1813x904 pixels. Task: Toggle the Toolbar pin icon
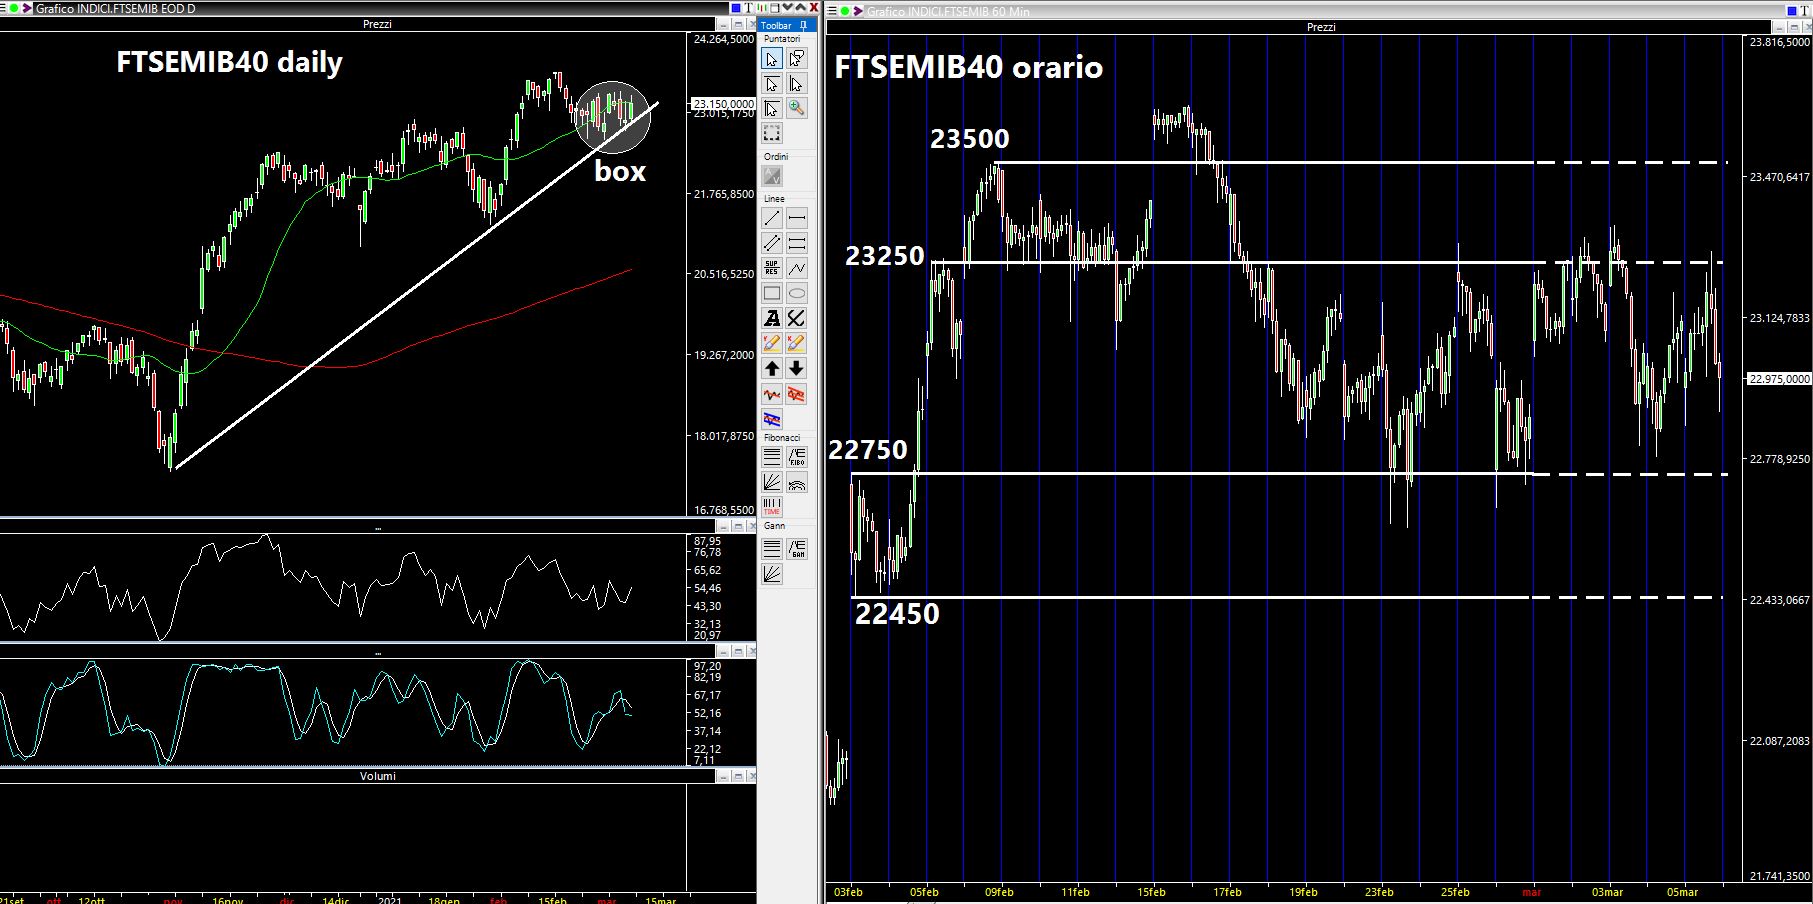coord(805,25)
